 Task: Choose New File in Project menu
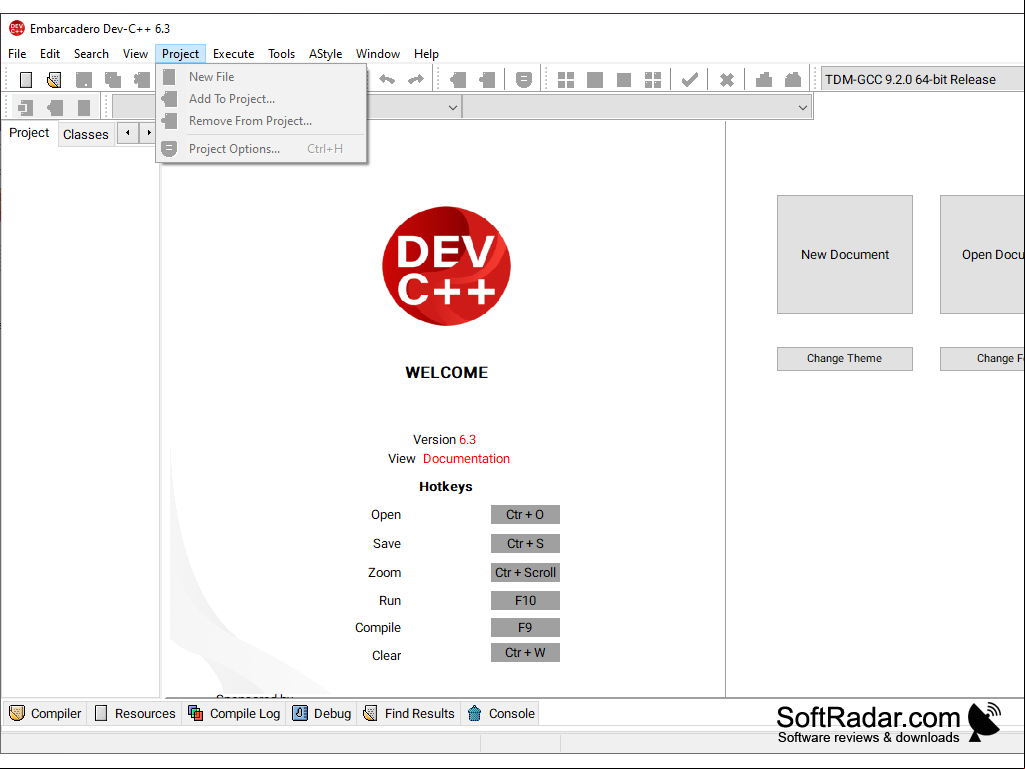(261, 77)
